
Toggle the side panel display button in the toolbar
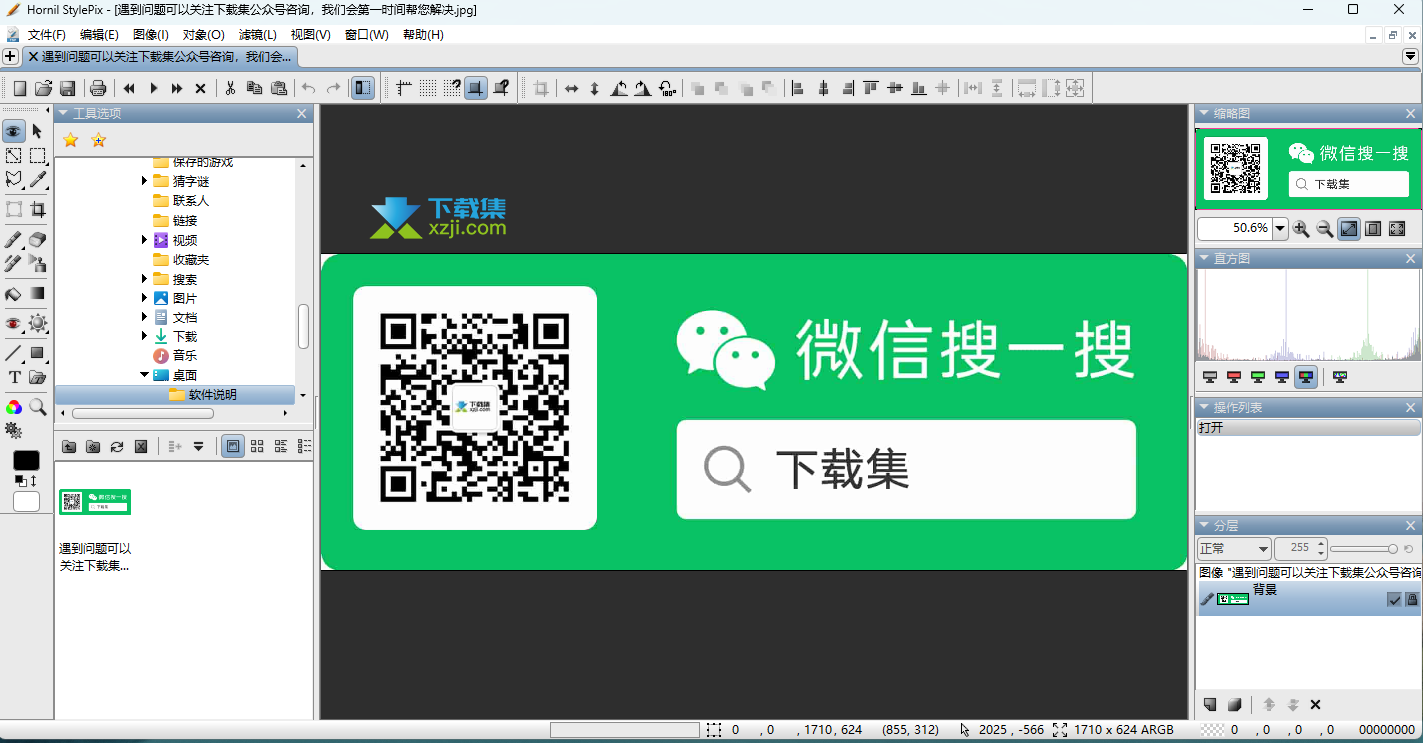click(x=362, y=88)
